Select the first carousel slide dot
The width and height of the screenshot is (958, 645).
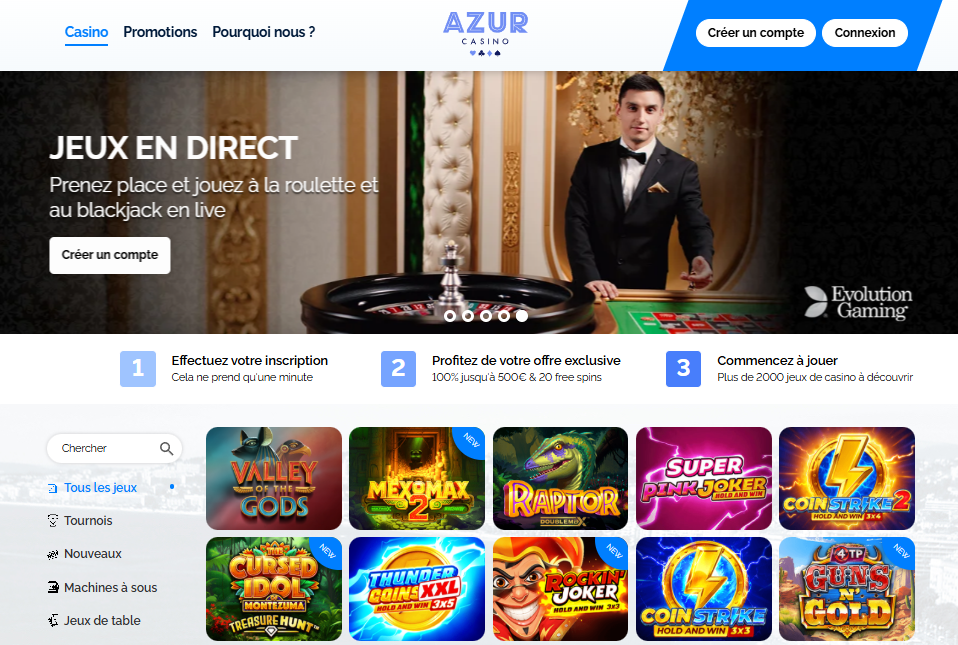click(x=450, y=316)
